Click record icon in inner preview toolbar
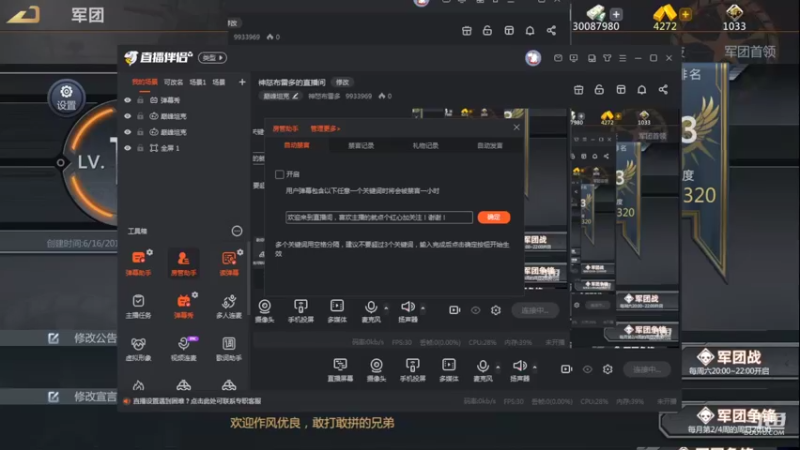The height and width of the screenshot is (450, 800). (455, 310)
